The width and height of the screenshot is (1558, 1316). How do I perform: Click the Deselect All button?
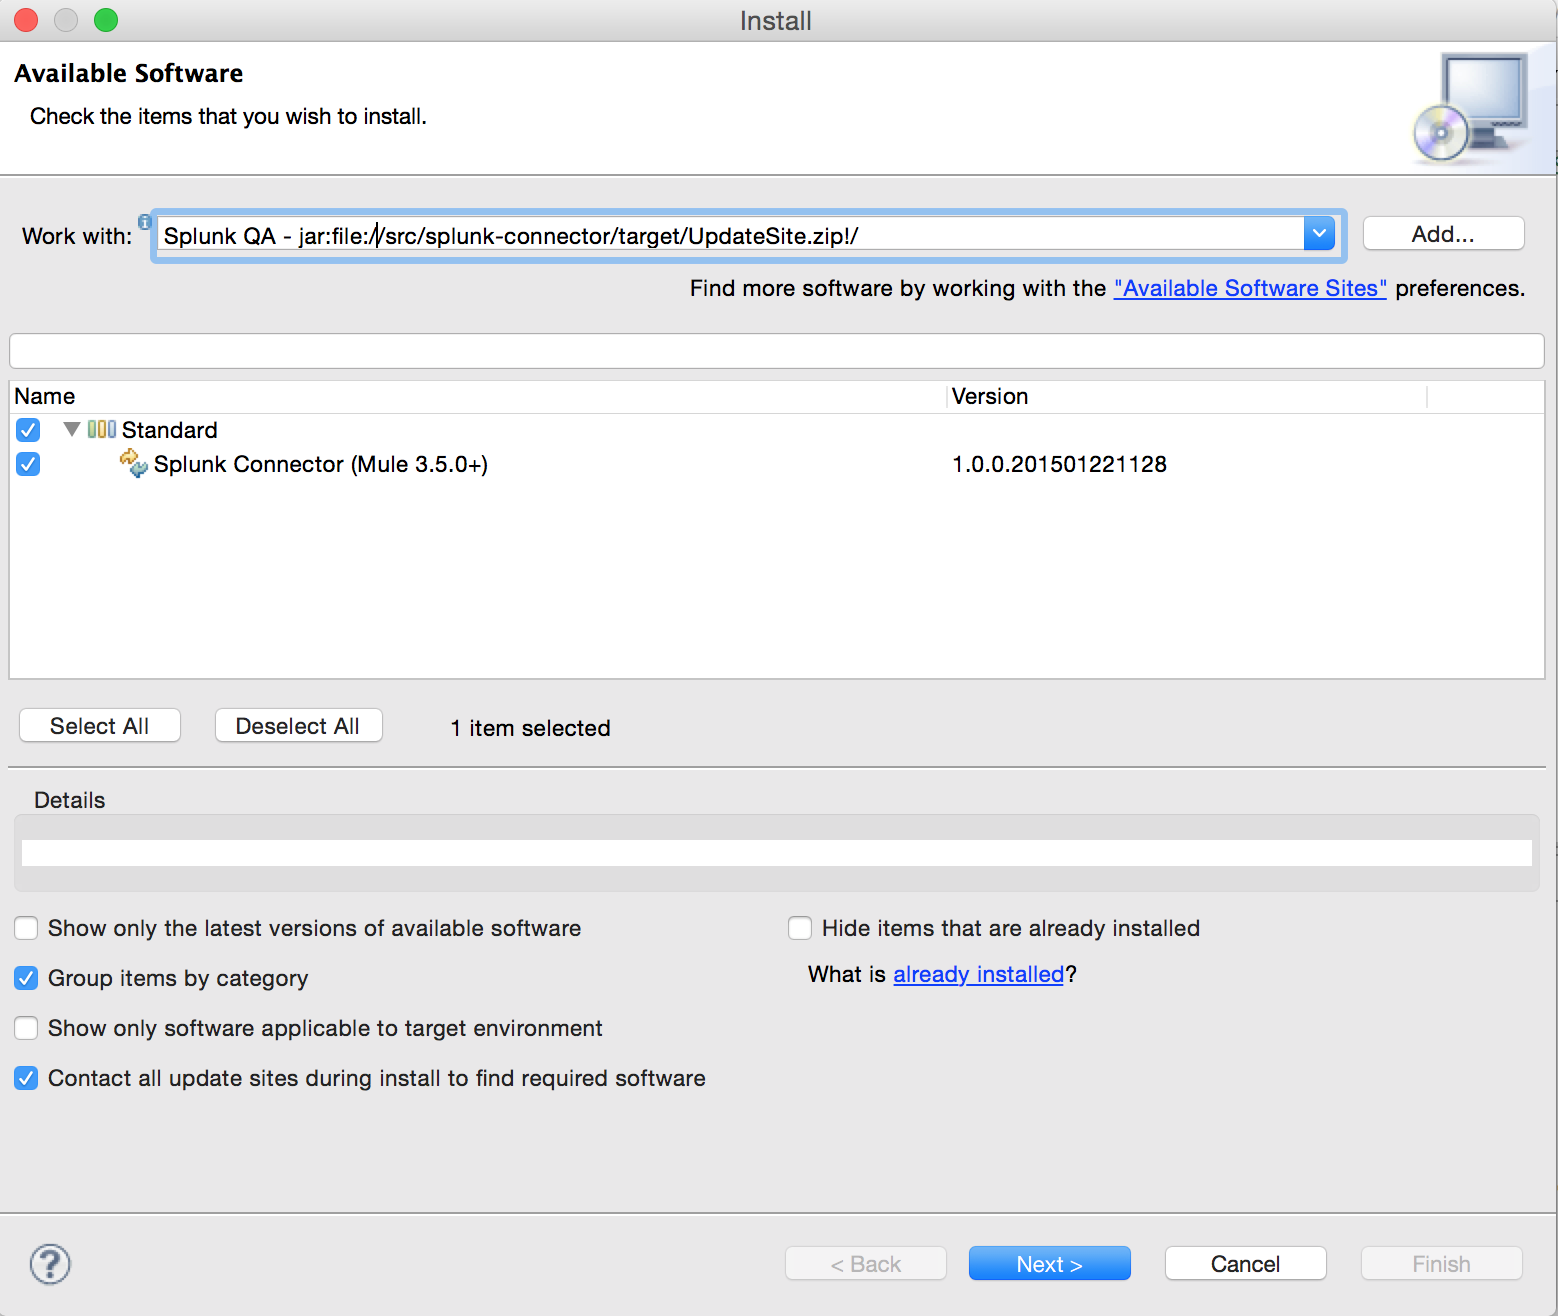(x=298, y=726)
